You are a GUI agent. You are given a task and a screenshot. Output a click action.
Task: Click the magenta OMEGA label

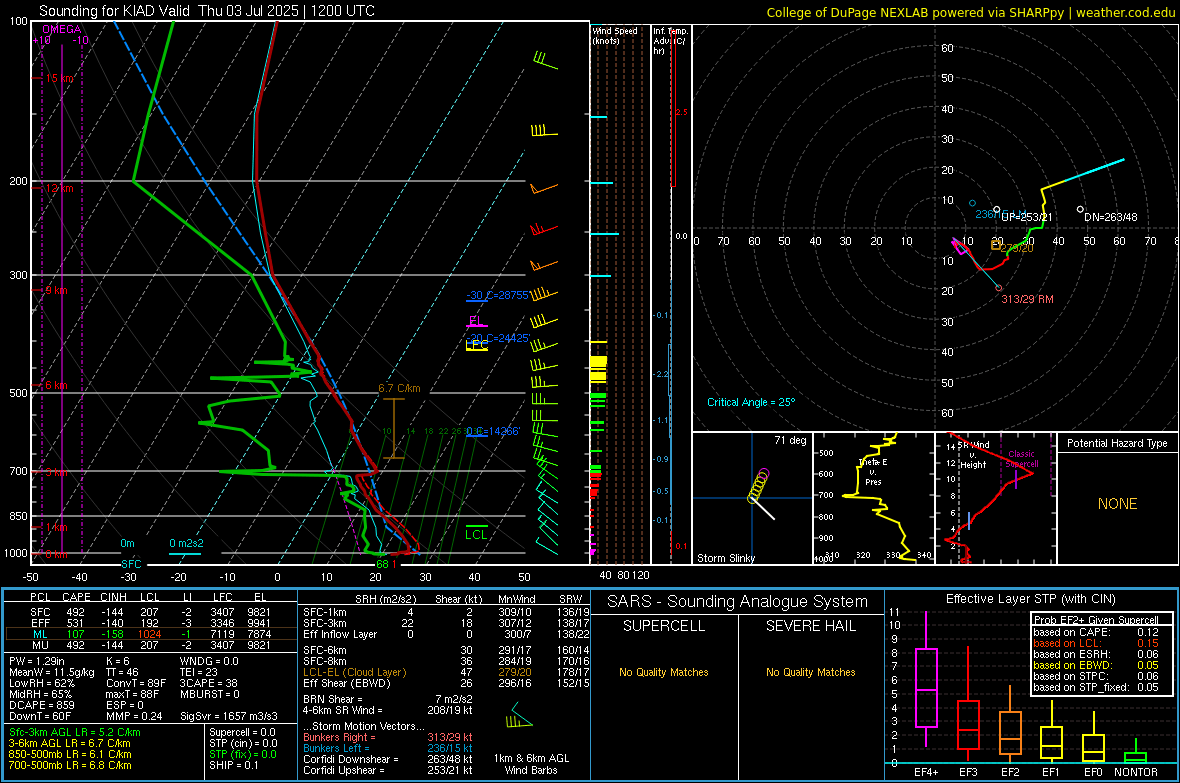coord(61,29)
